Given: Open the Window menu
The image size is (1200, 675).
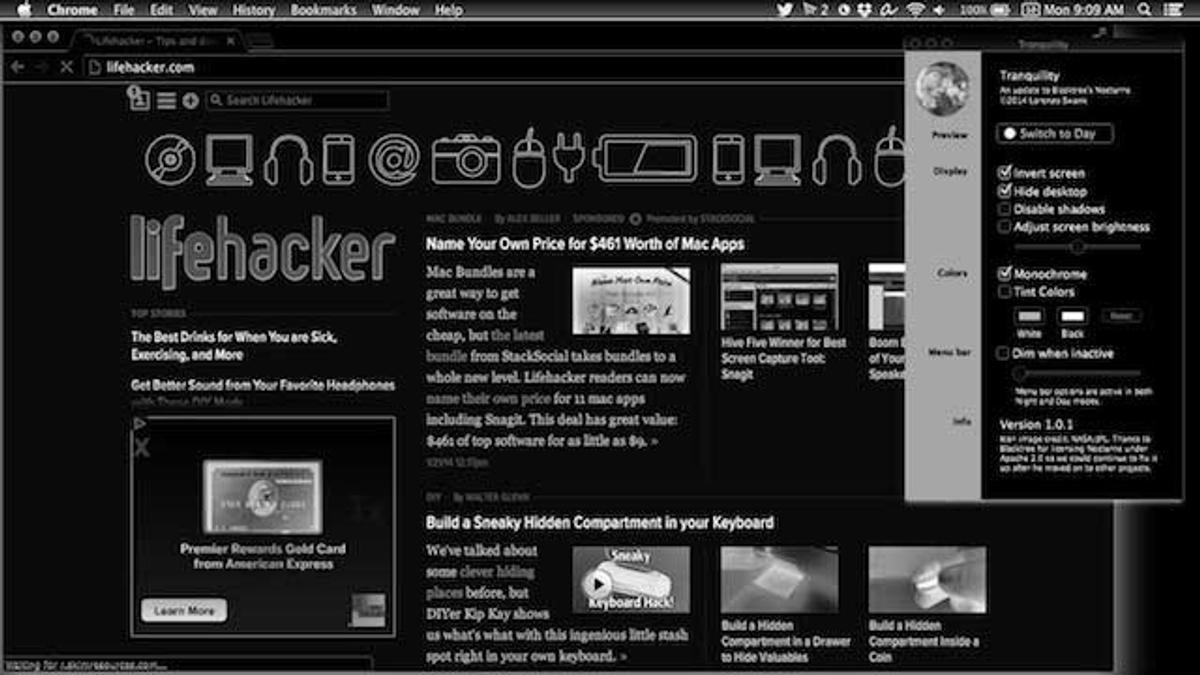Looking at the screenshot, I should pos(395,10).
